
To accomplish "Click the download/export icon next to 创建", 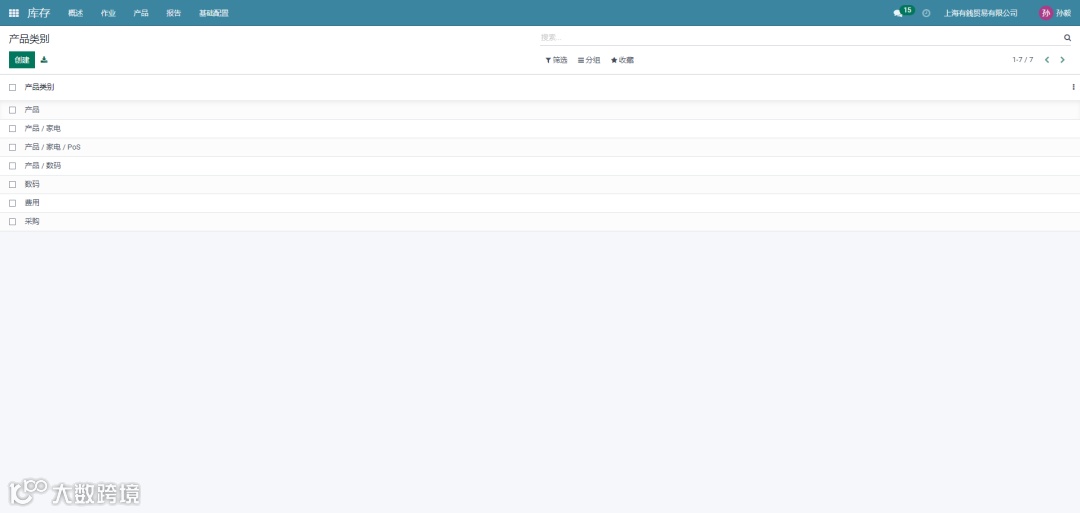I will [x=44, y=60].
